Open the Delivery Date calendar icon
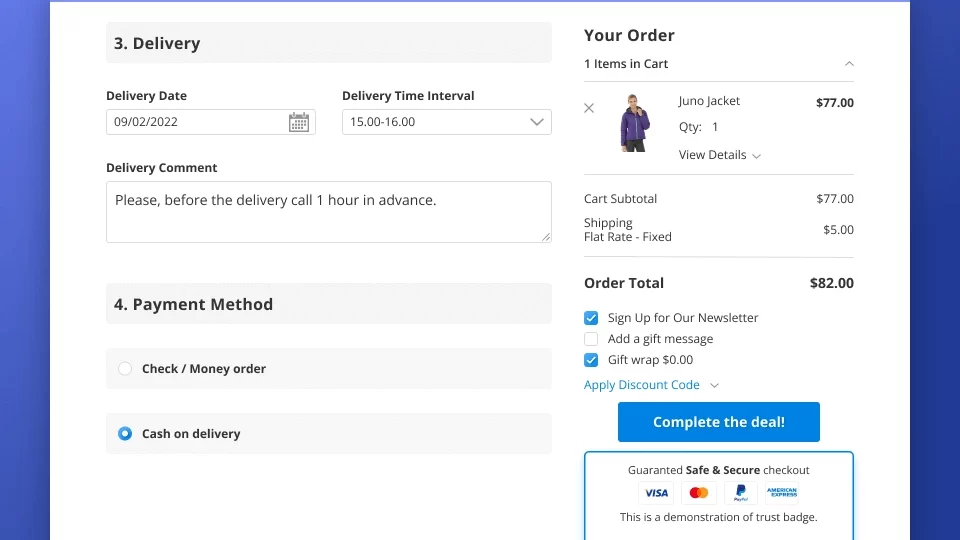 pos(298,122)
